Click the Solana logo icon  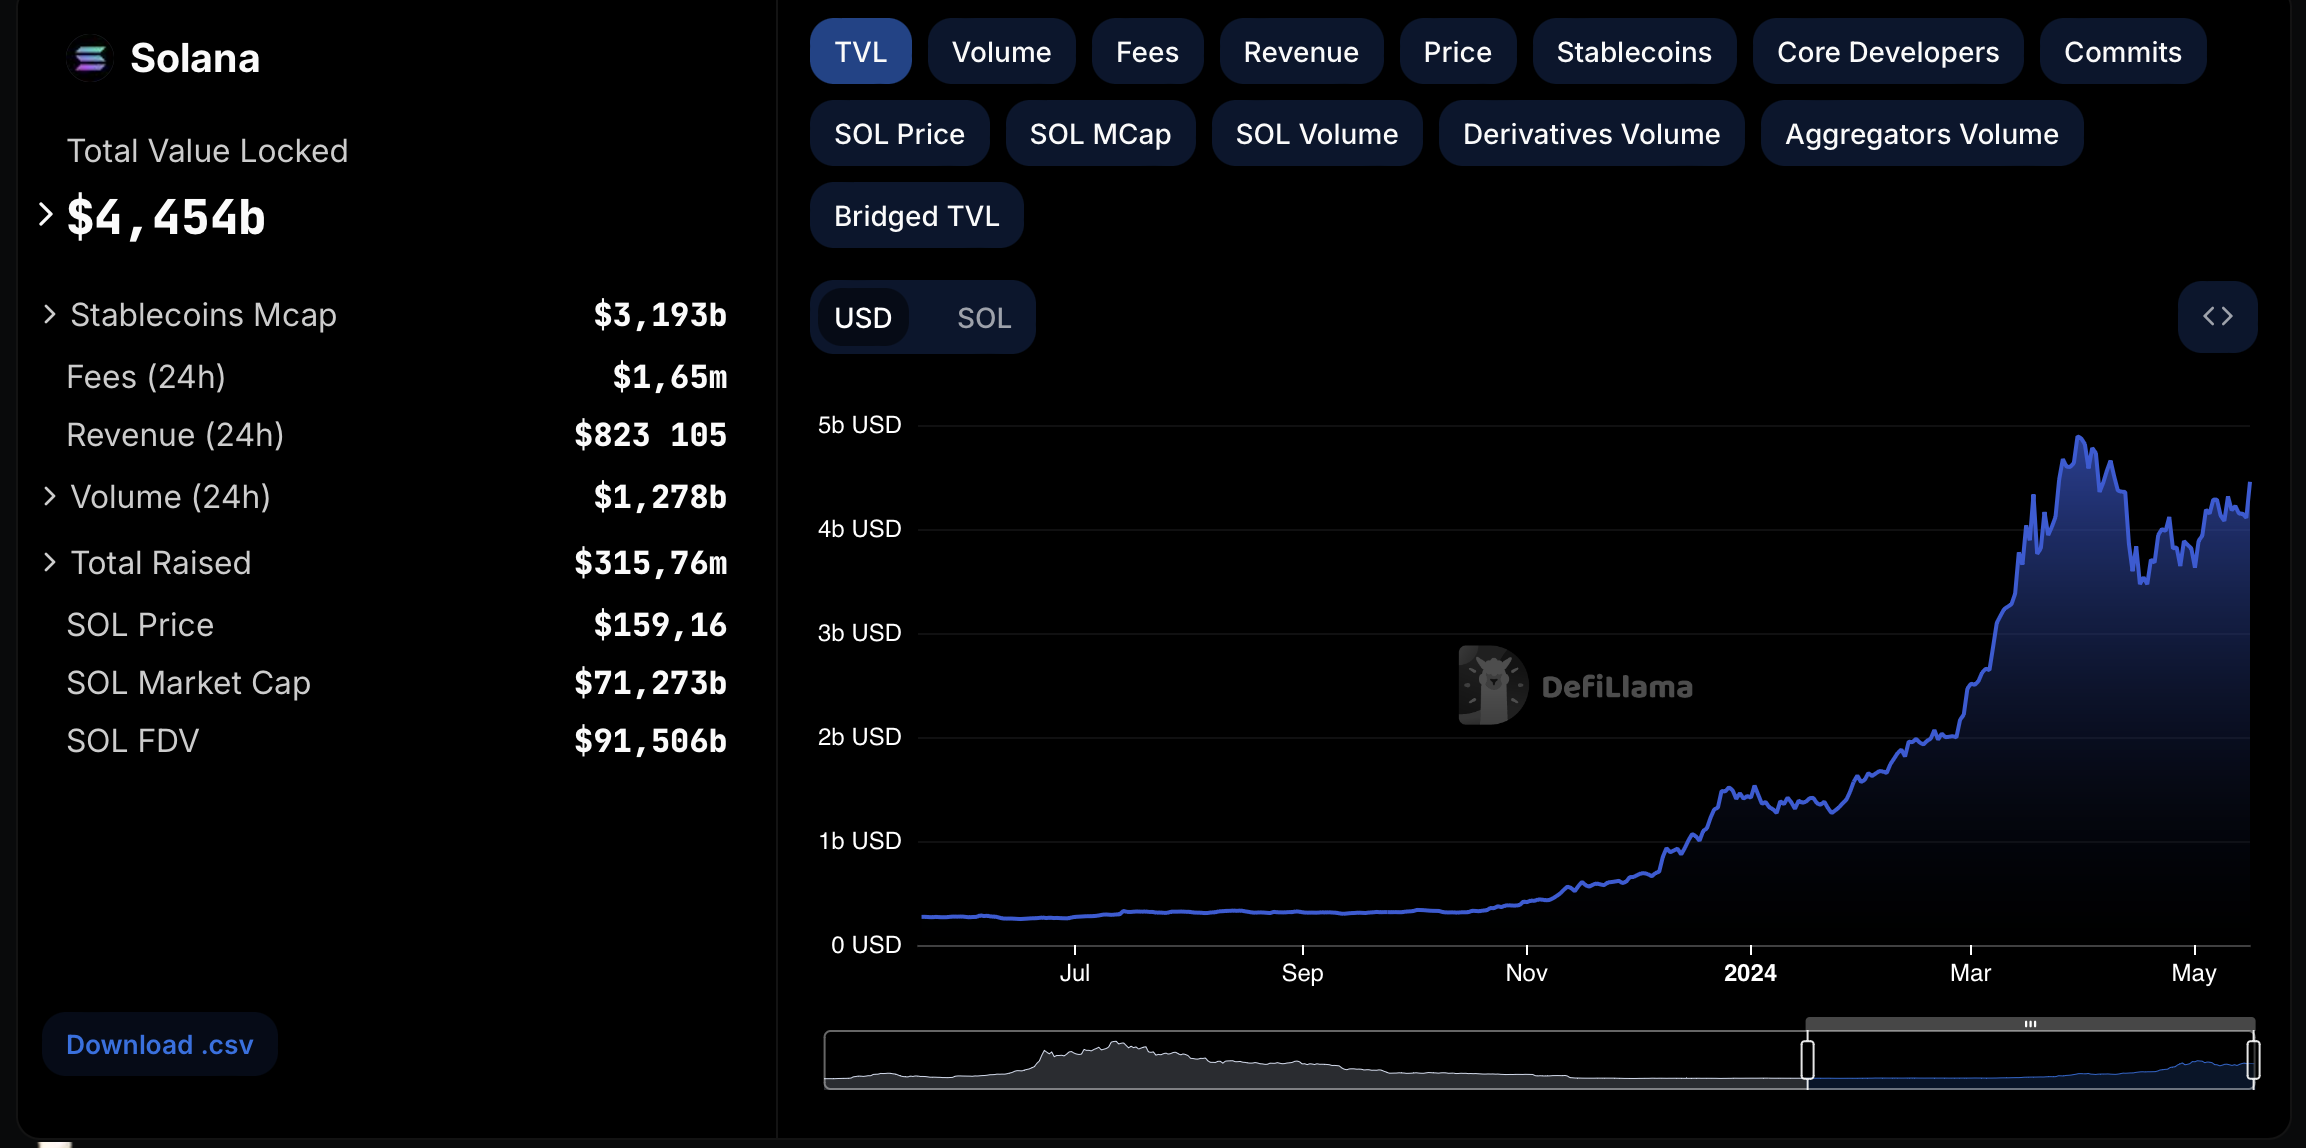pyautogui.click(x=90, y=59)
